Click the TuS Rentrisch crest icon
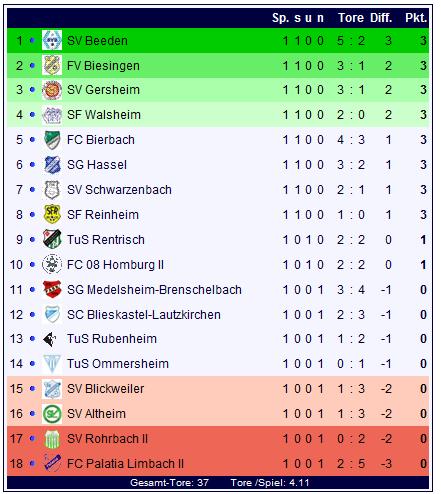The width and height of the screenshot is (441, 494). click(x=52, y=239)
